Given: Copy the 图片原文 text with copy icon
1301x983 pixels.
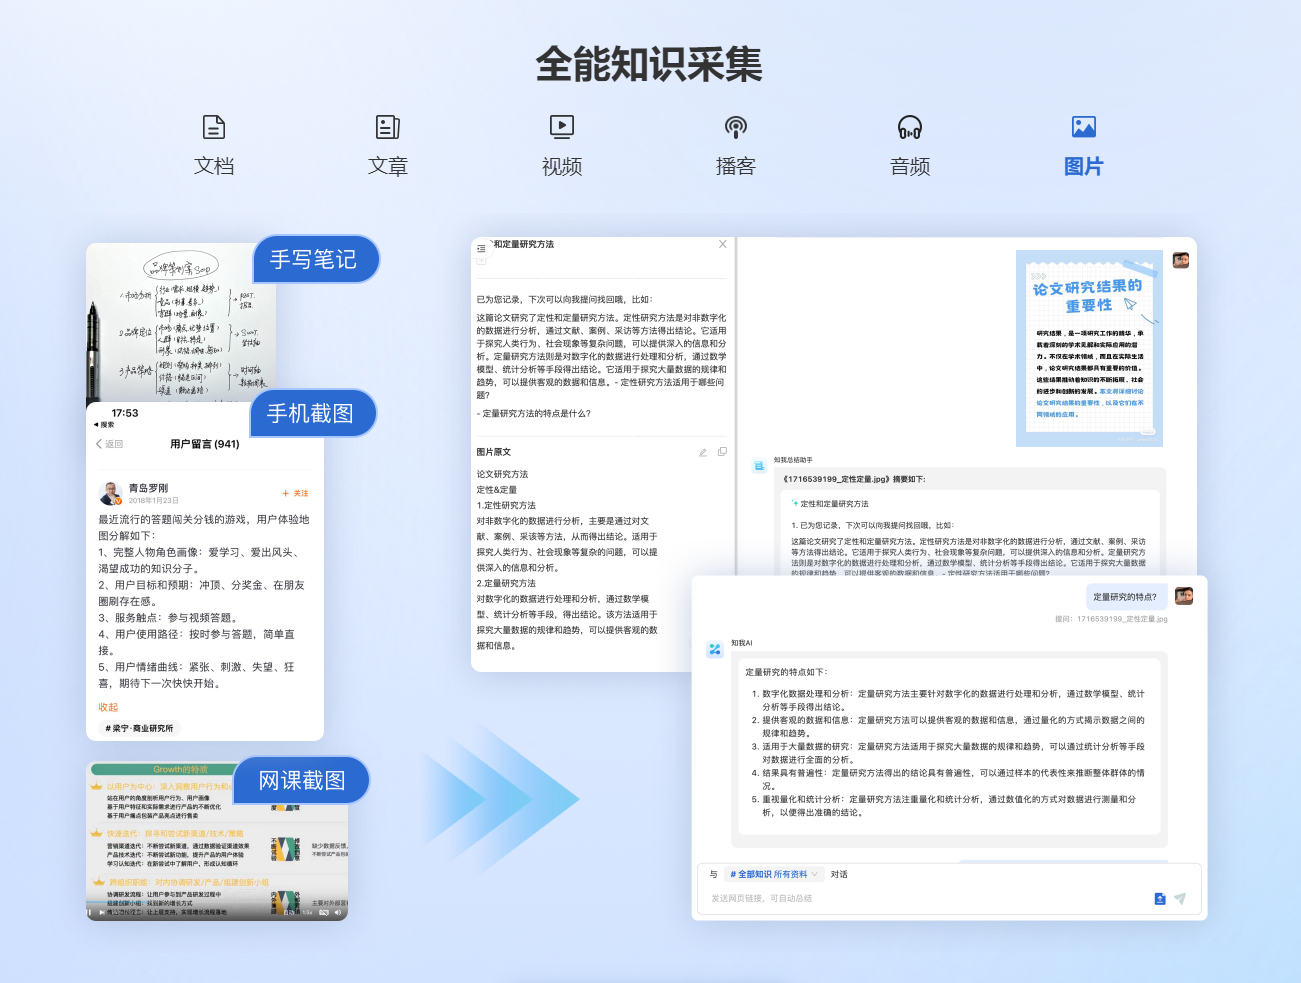Looking at the screenshot, I should pyautogui.click(x=722, y=452).
